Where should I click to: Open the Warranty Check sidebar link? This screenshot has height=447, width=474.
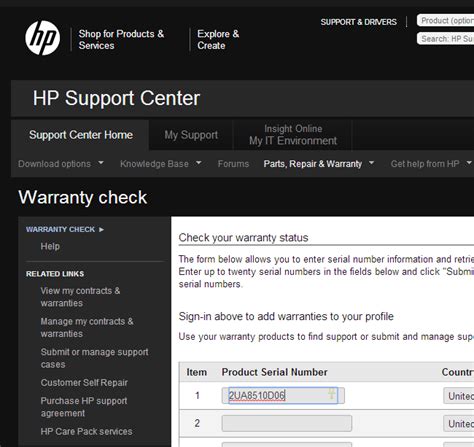(60, 229)
